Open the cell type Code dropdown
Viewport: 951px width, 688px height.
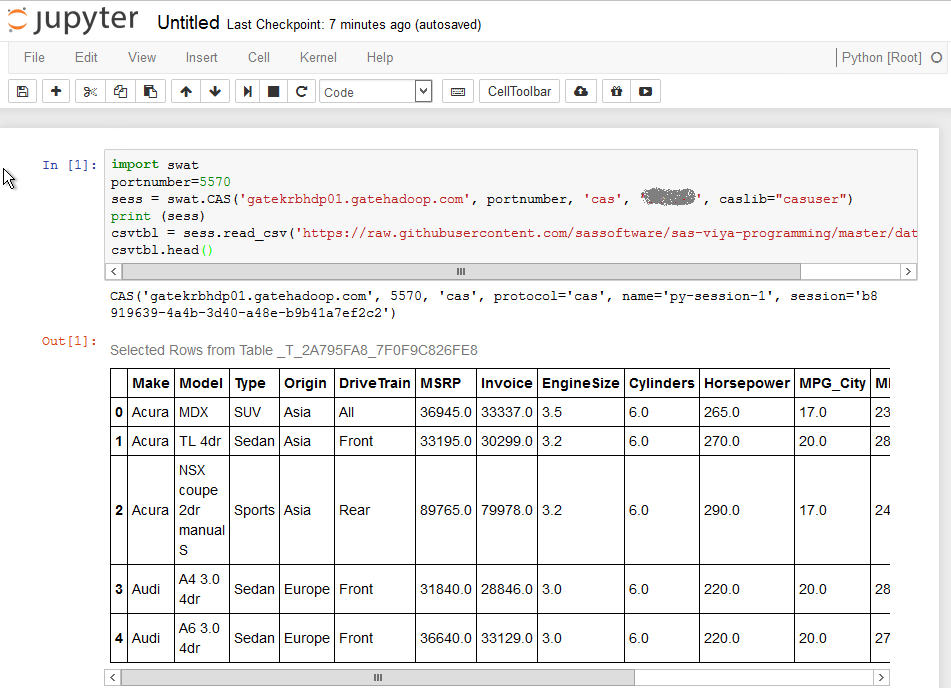pyautogui.click(x=375, y=92)
